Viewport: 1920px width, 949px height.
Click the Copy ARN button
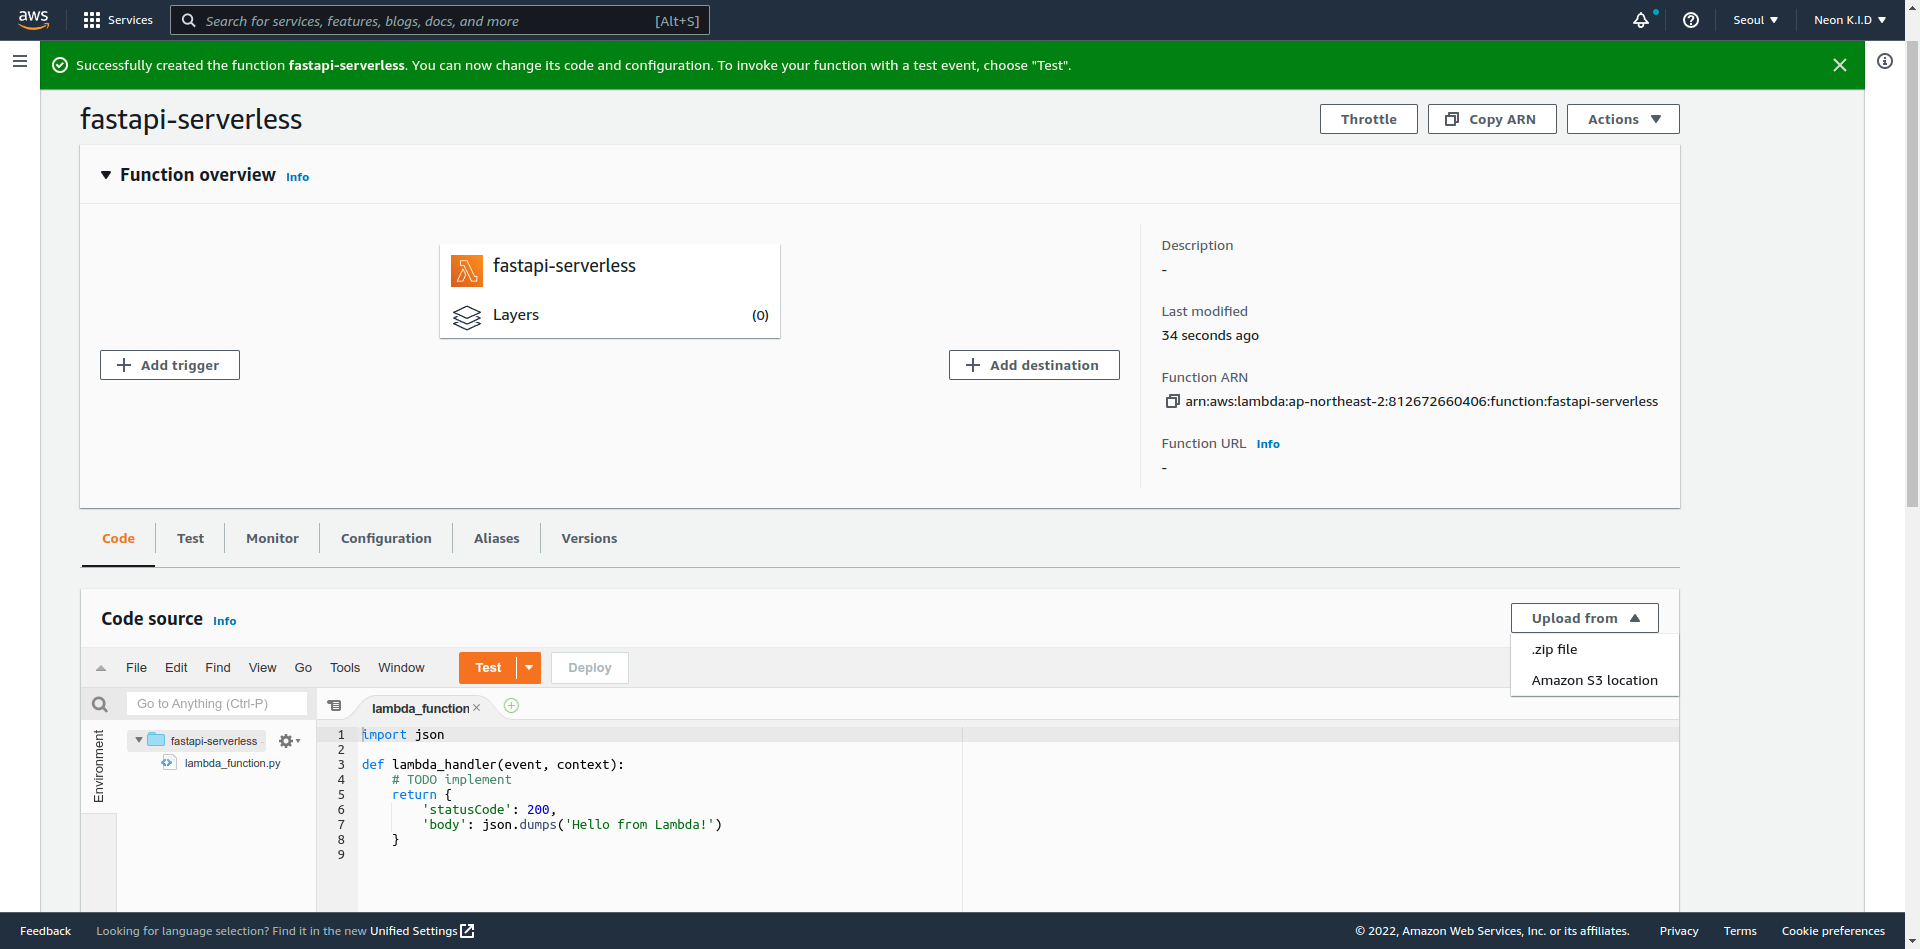tap(1492, 119)
